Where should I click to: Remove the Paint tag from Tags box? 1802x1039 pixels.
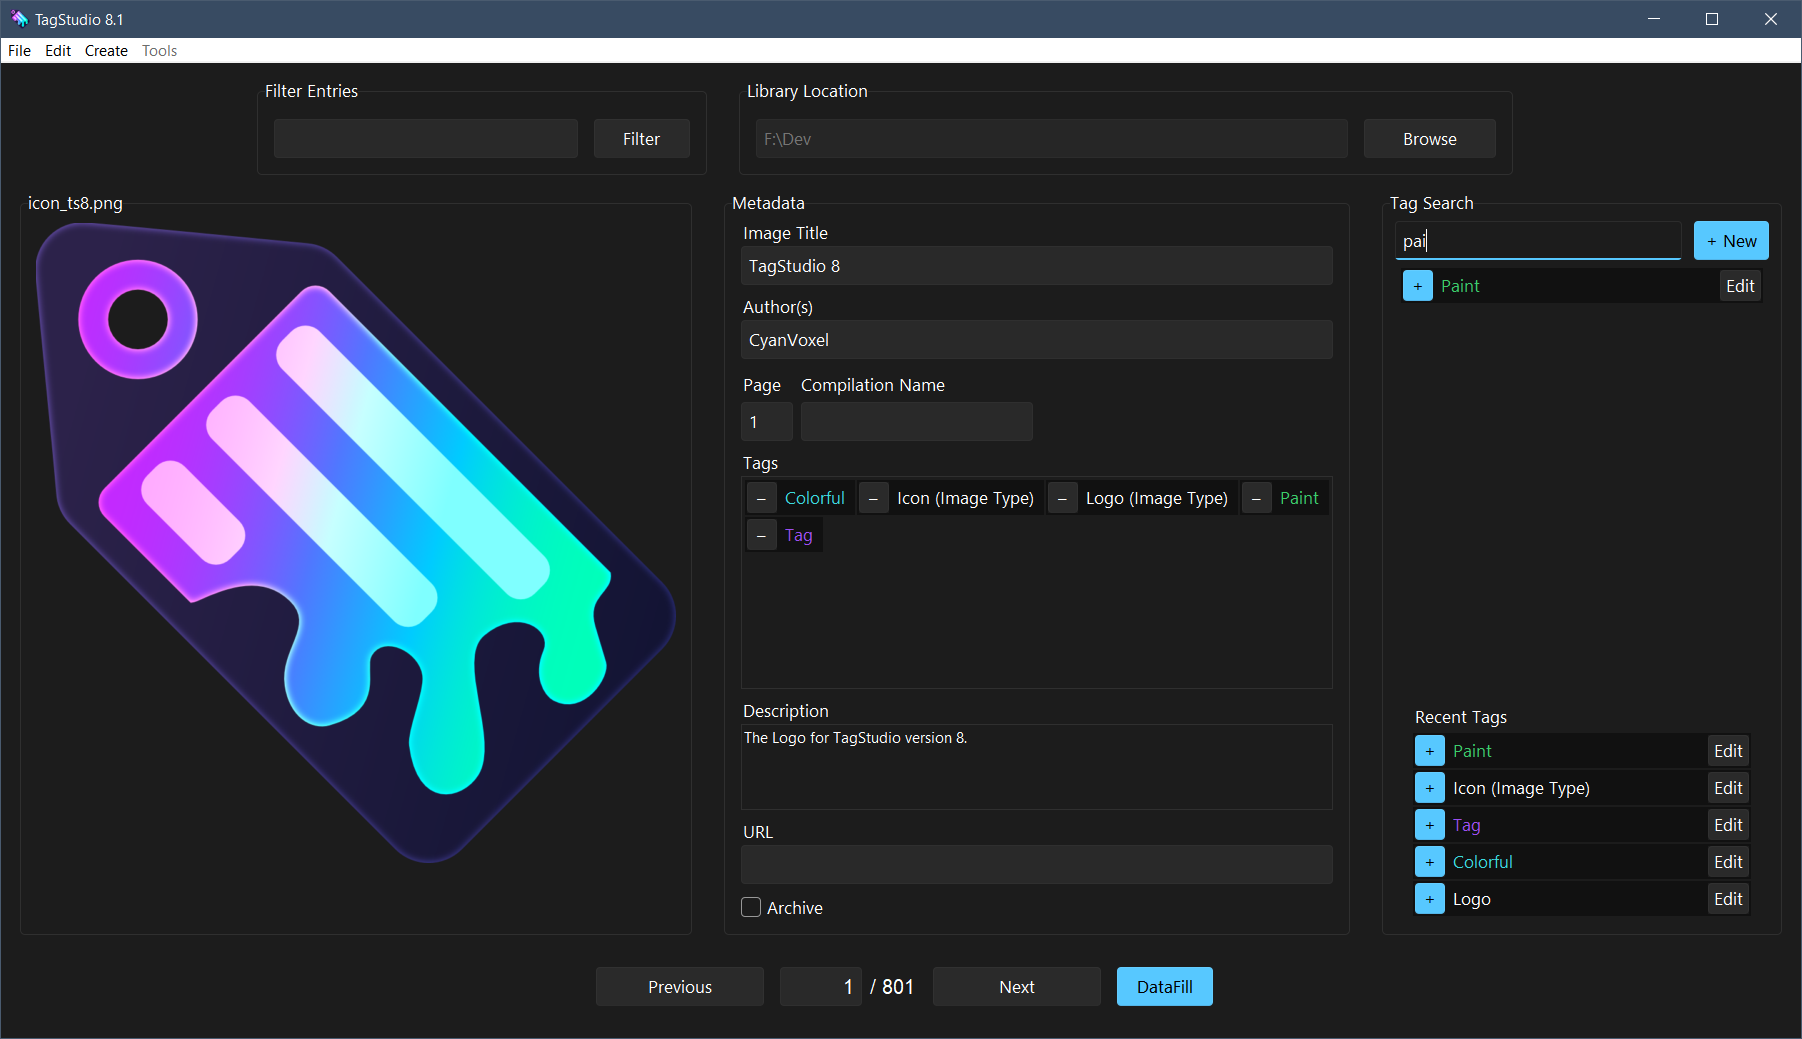1256,498
